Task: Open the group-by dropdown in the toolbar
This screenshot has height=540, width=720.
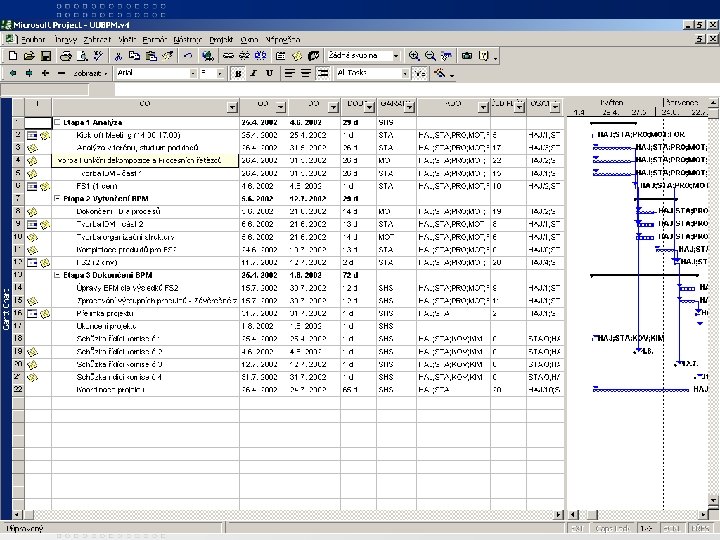Action: [x=396, y=56]
